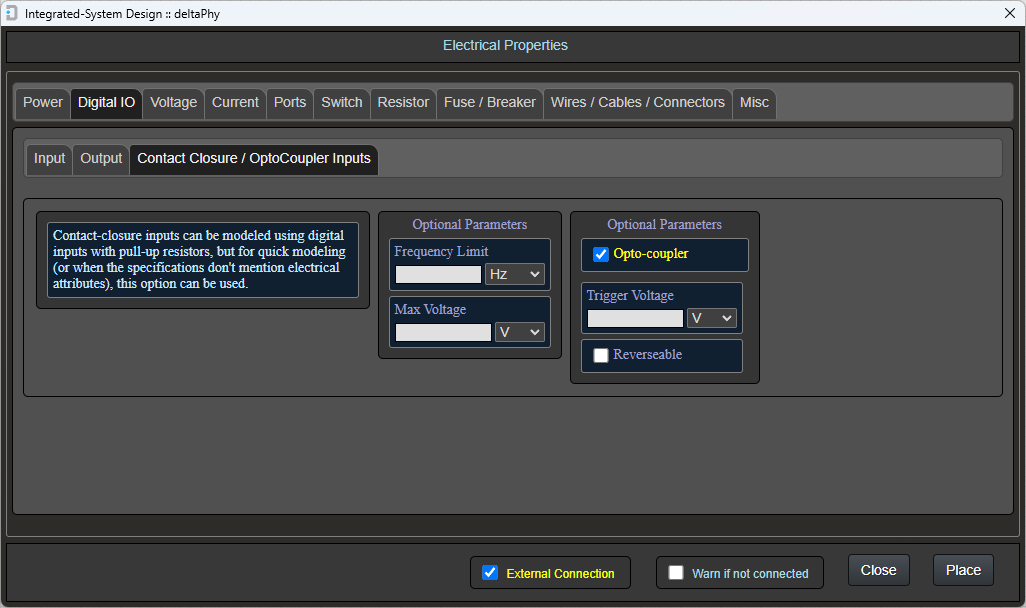The width and height of the screenshot is (1026, 608).
Task: Switch to the Input sub-tab
Action: tap(49, 158)
